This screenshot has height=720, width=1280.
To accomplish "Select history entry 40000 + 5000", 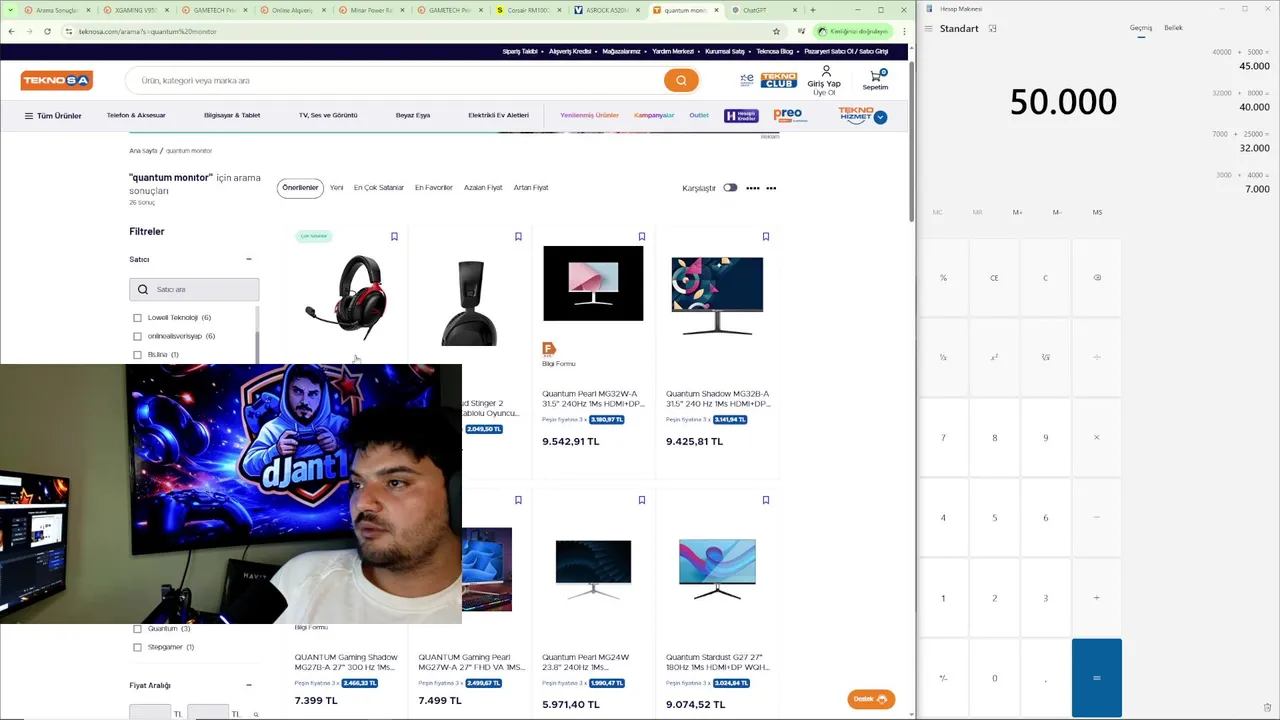I will [1240, 59].
